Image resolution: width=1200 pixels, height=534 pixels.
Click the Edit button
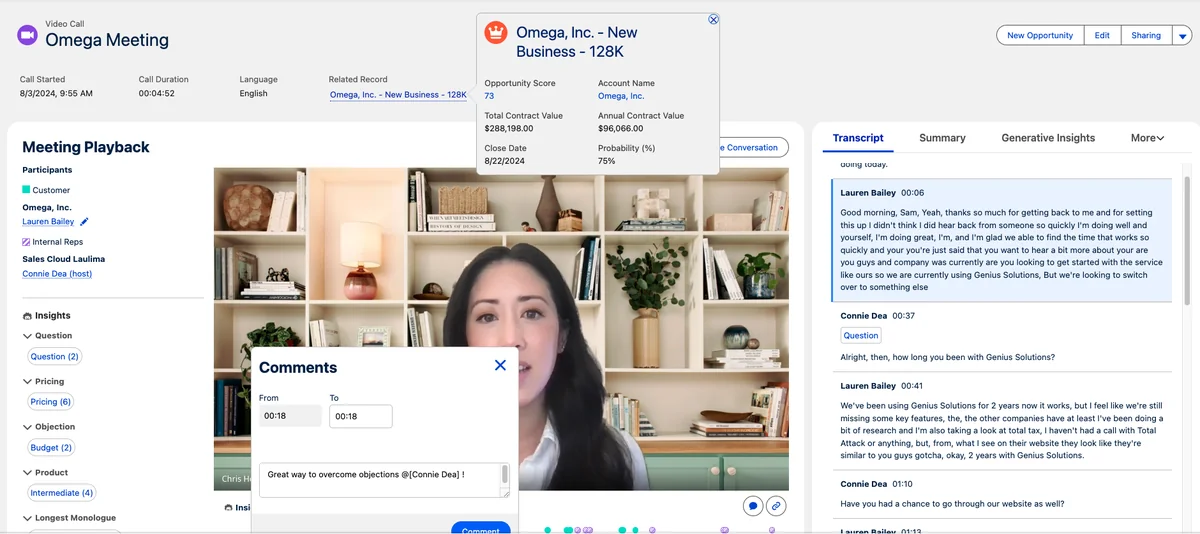tap(1102, 35)
